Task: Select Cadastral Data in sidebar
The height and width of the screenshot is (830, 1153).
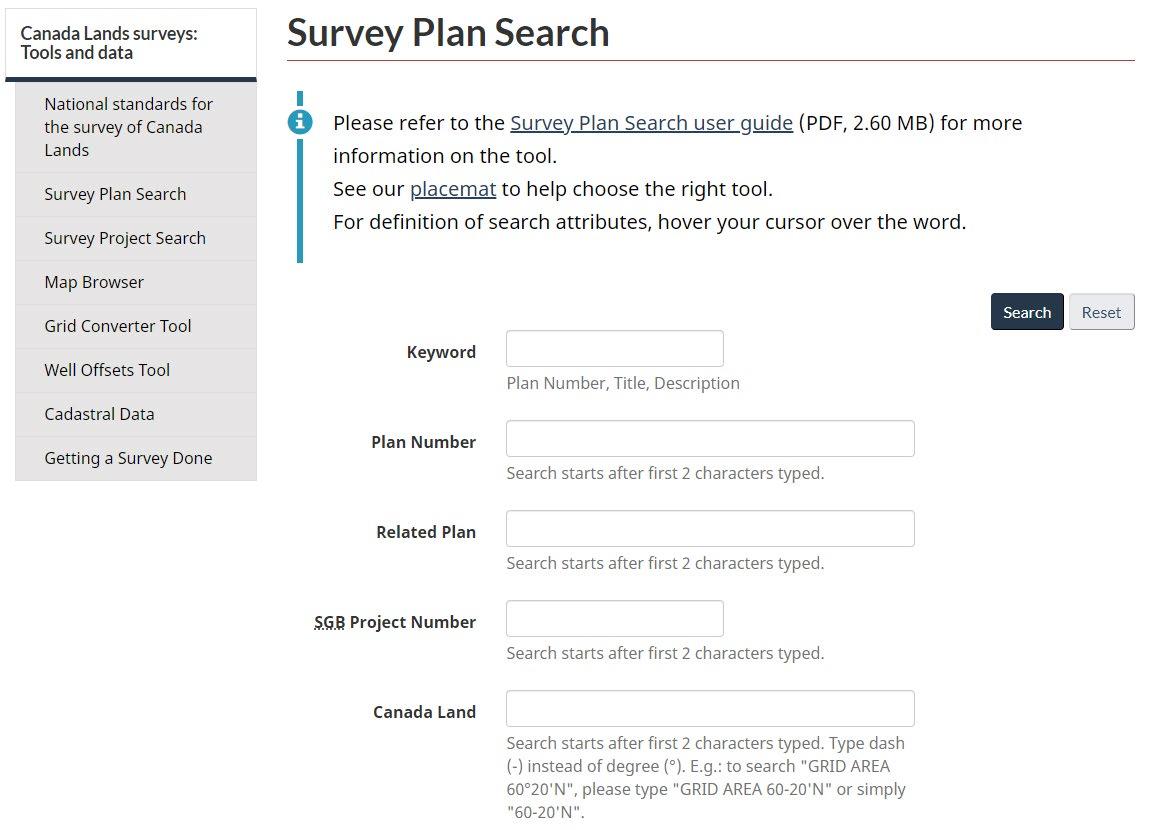Action: click(x=136, y=415)
